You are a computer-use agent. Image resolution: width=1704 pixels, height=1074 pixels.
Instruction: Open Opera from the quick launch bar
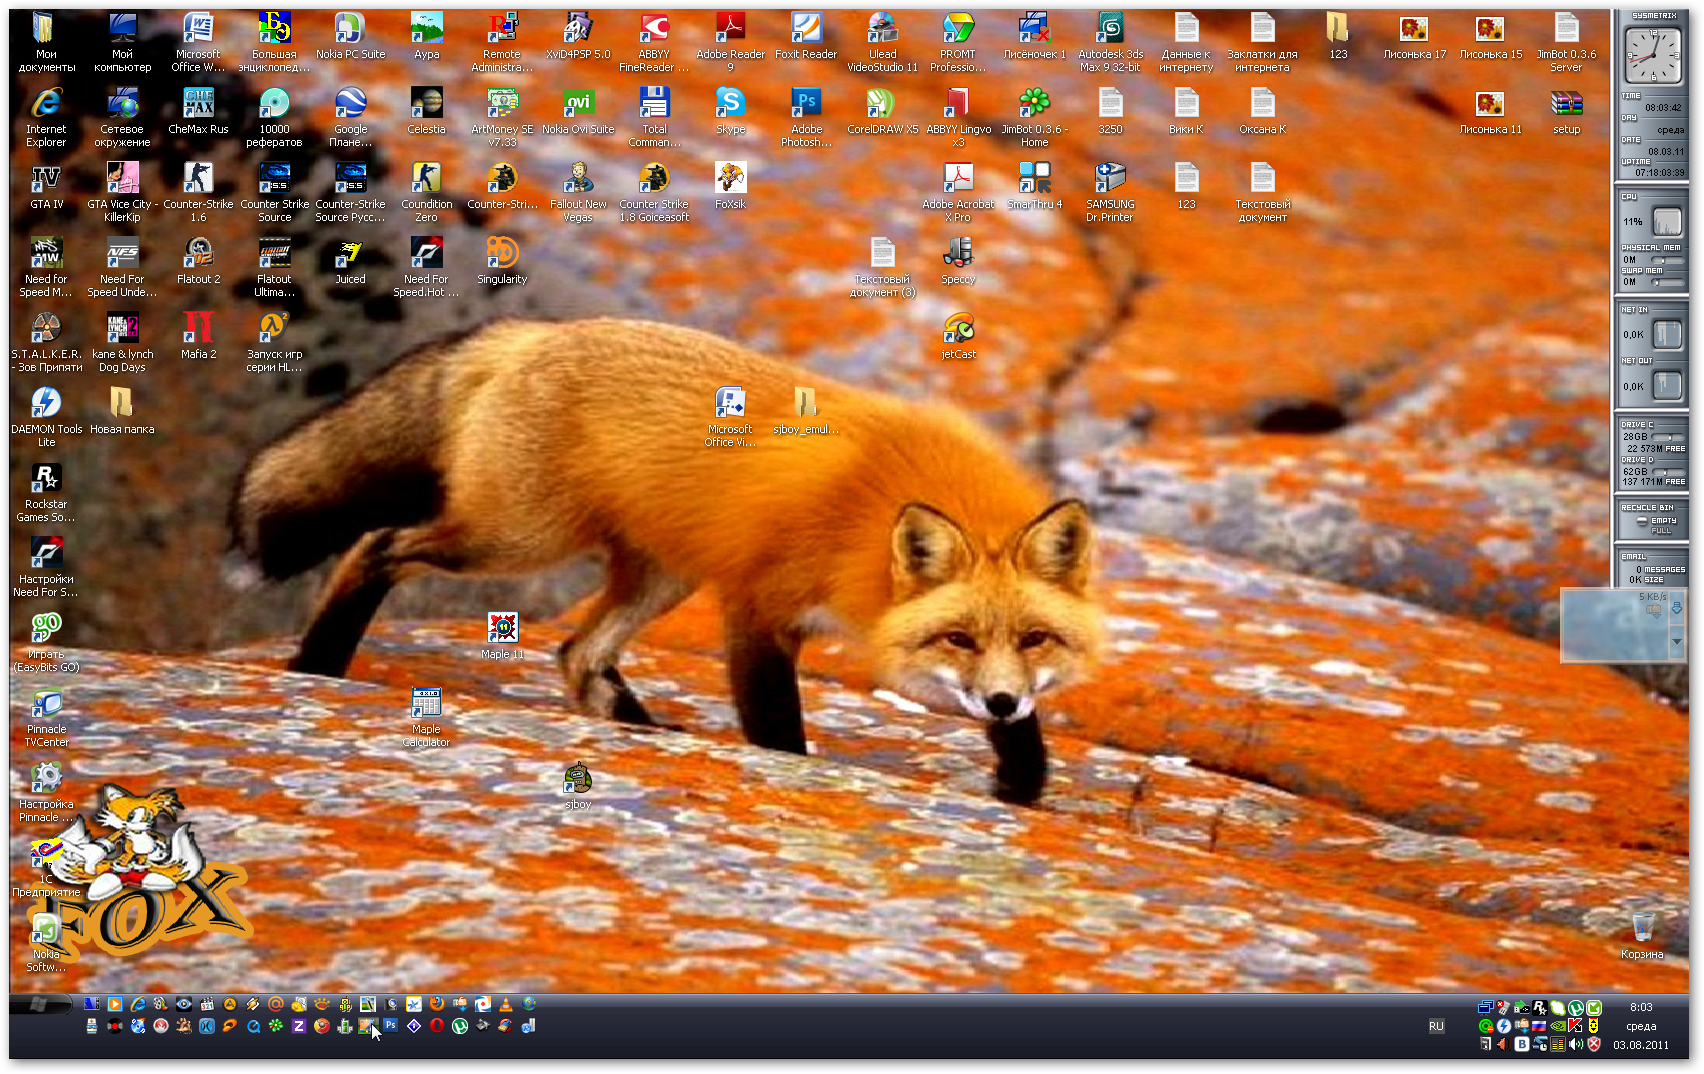pos(437,1026)
